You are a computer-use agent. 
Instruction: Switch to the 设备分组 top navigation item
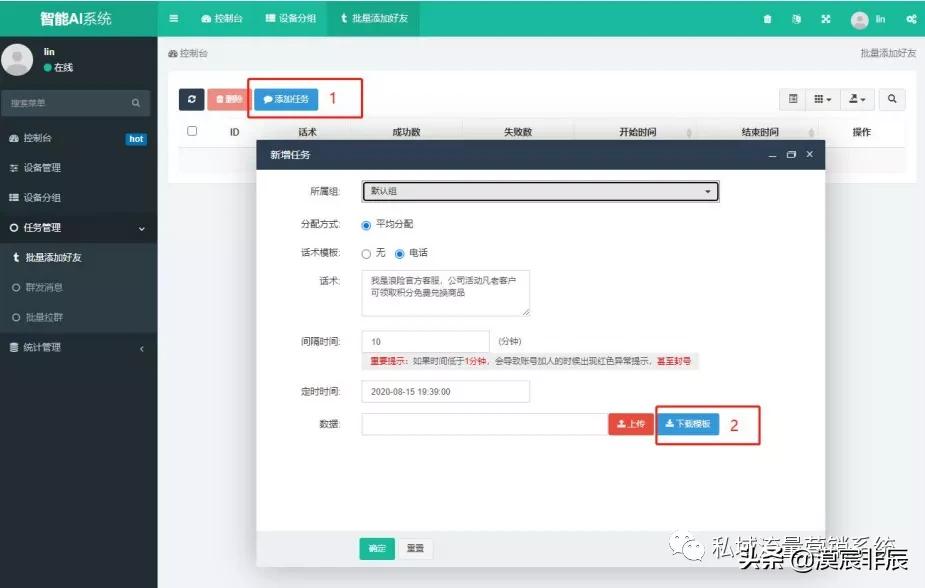pos(290,17)
